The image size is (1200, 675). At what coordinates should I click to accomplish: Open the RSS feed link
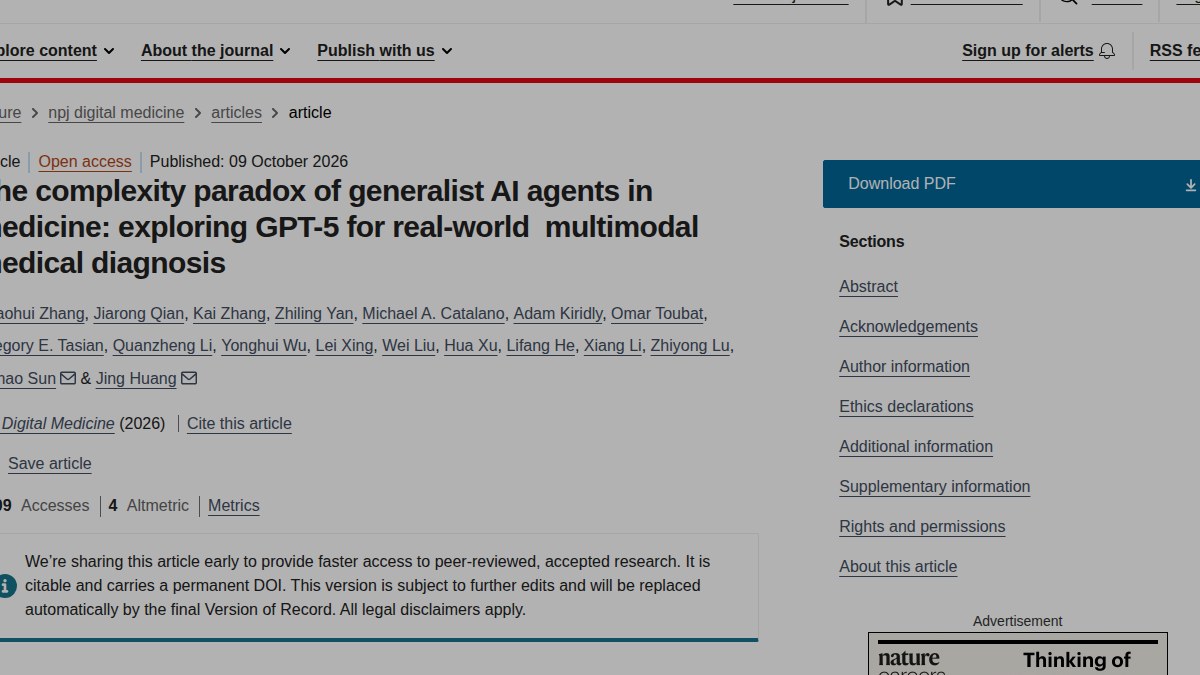(1175, 51)
